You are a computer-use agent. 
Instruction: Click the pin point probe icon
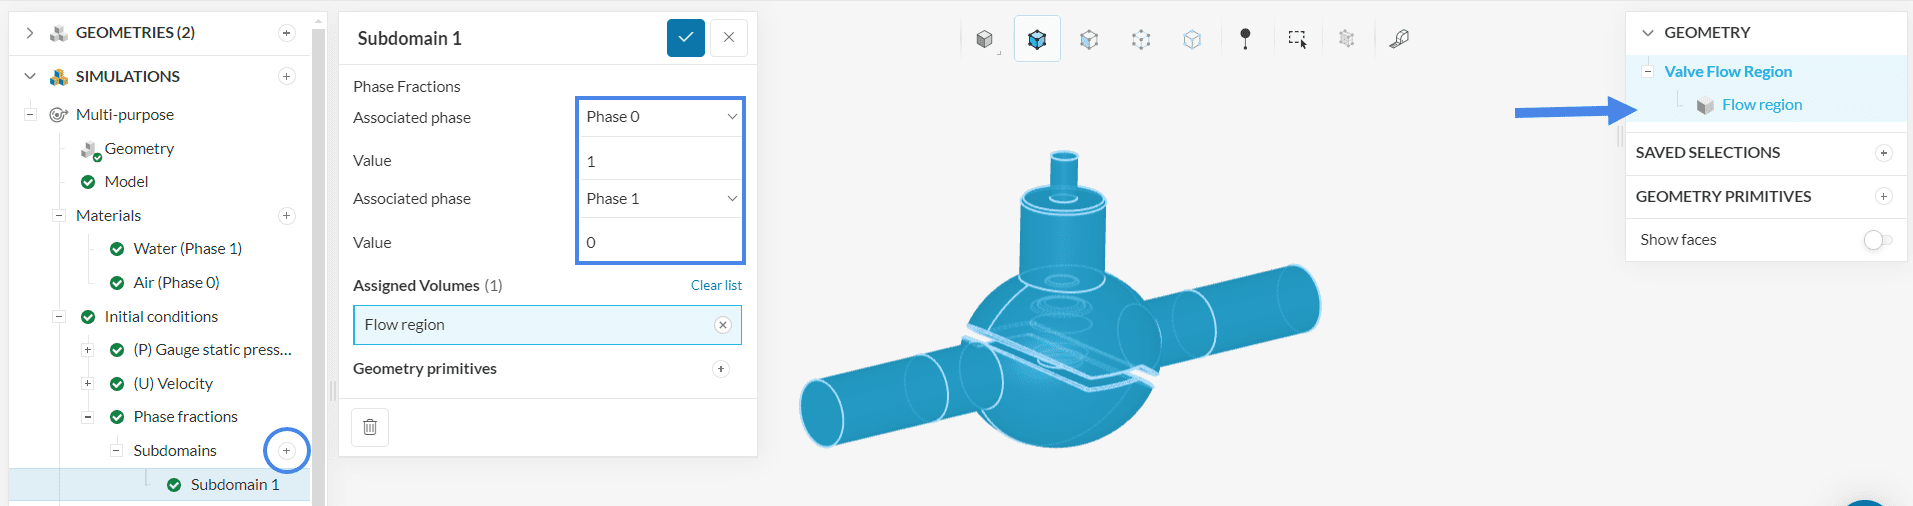coord(1245,39)
